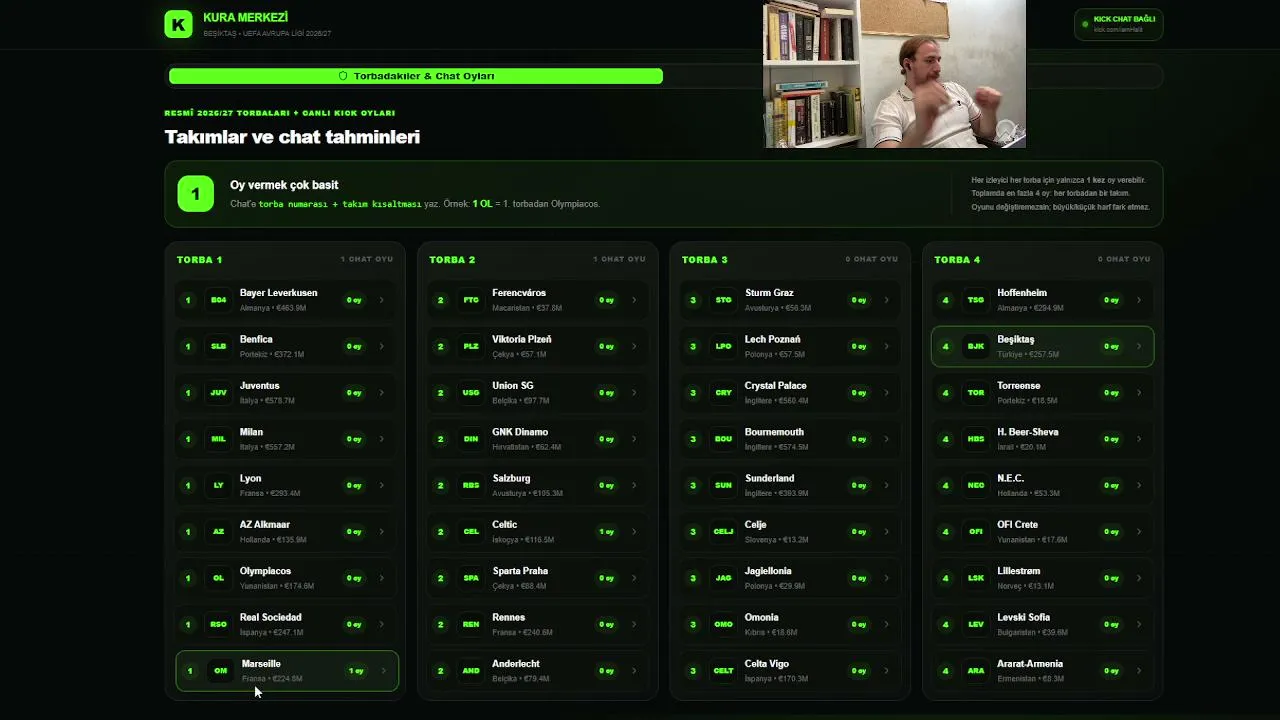Click the JUV badge for Juventus

click(218, 393)
